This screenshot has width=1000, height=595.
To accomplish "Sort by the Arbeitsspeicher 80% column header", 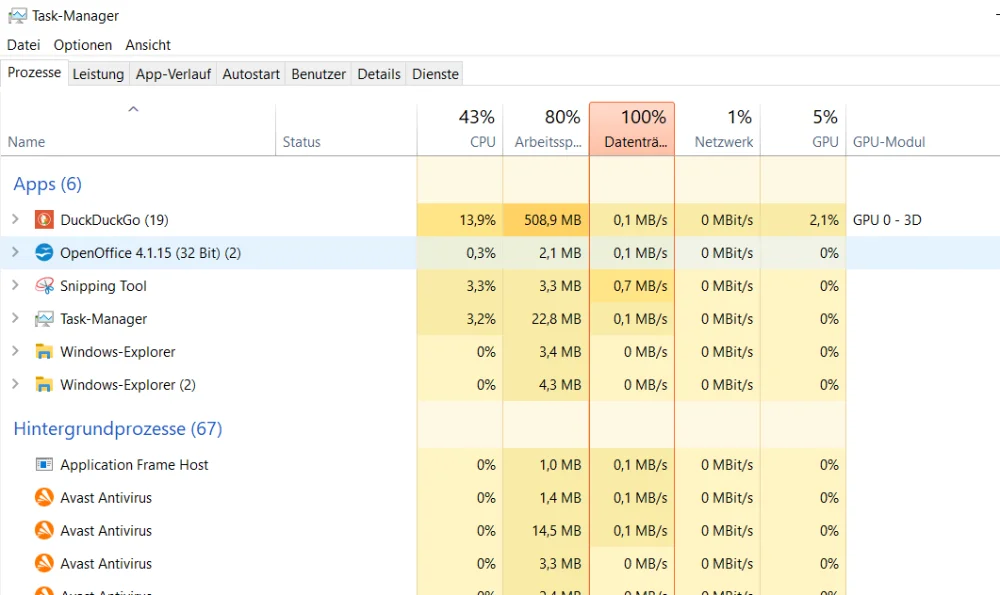I will click(x=546, y=130).
